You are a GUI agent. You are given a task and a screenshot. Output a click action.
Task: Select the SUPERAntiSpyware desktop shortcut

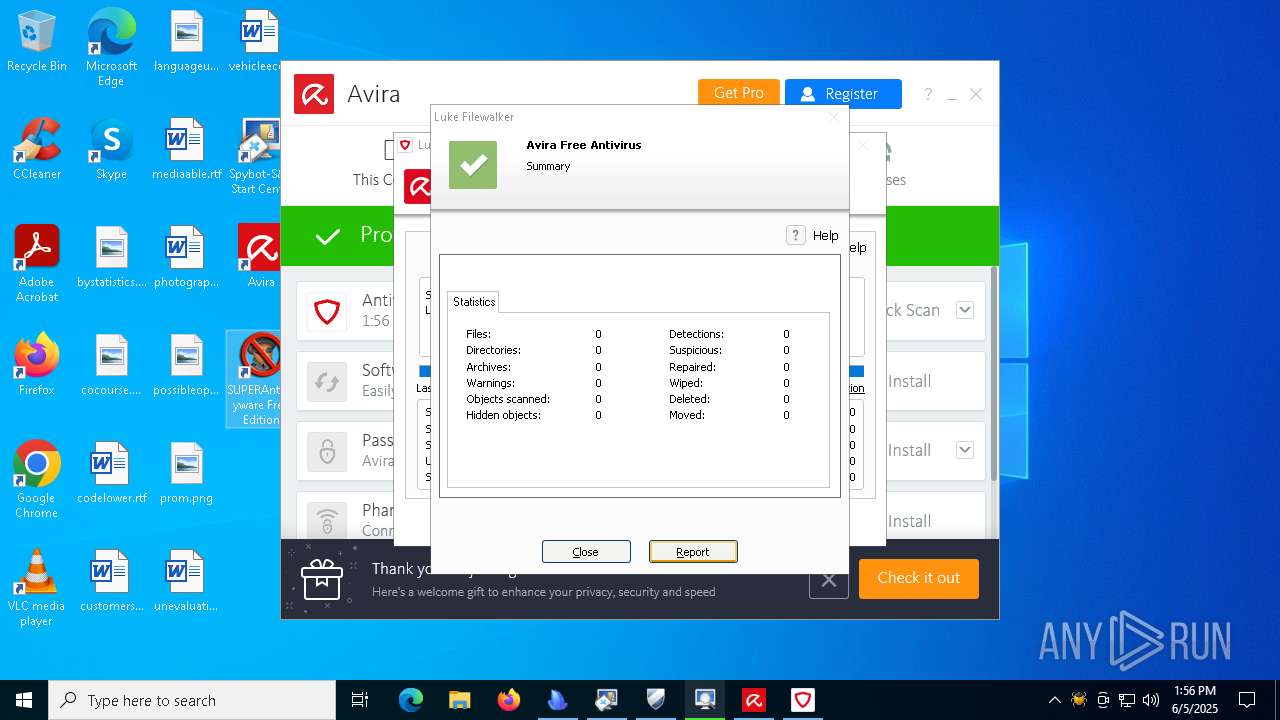[255, 379]
